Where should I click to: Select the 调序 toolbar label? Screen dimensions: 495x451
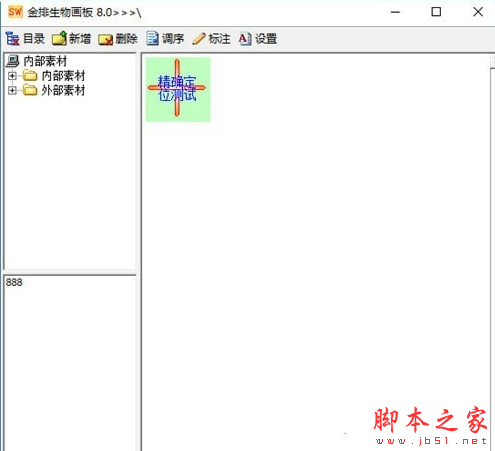coord(173,39)
